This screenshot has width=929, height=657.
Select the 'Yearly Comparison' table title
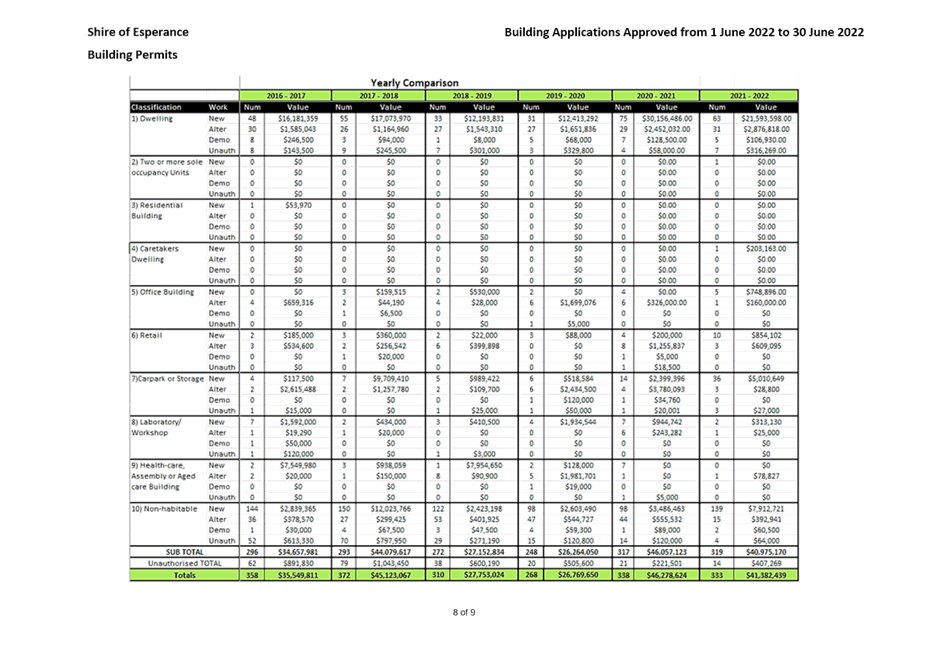pyautogui.click(x=414, y=82)
